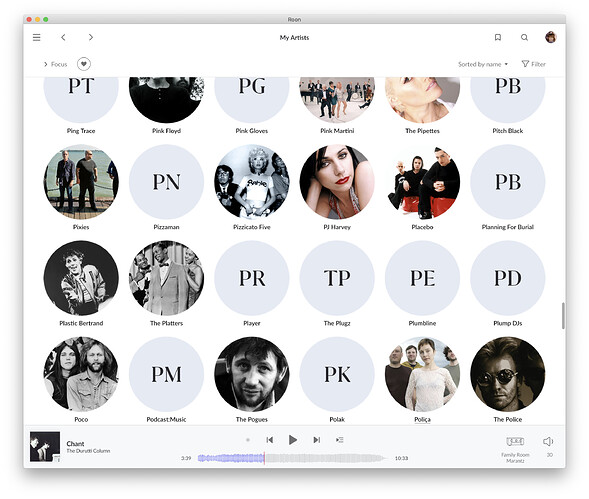Screen dimensions: 589x499
Task: Click the elapsed time 3:39
Action: coord(186,458)
